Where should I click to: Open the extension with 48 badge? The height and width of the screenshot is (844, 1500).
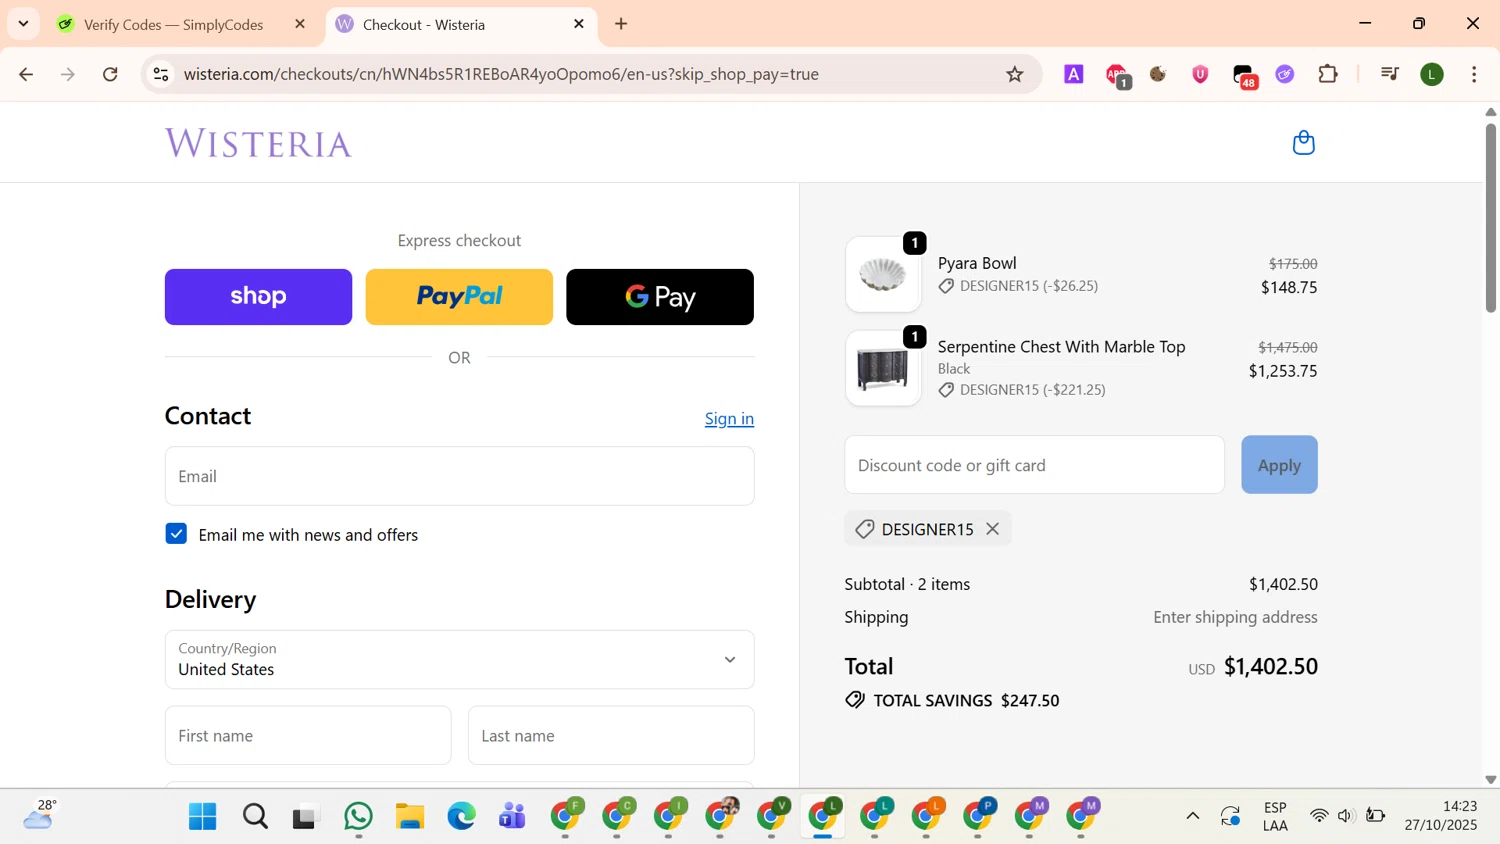tap(1244, 76)
